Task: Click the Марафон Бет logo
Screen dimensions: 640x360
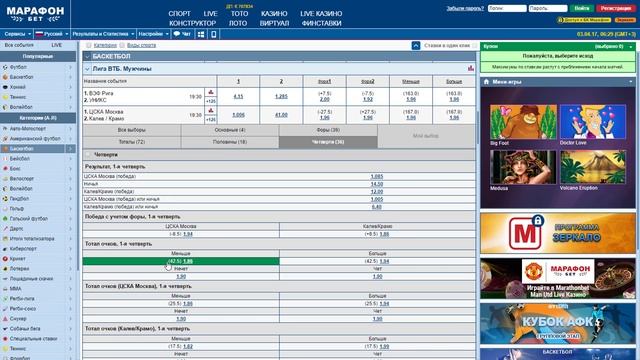Action: pos(35,14)
